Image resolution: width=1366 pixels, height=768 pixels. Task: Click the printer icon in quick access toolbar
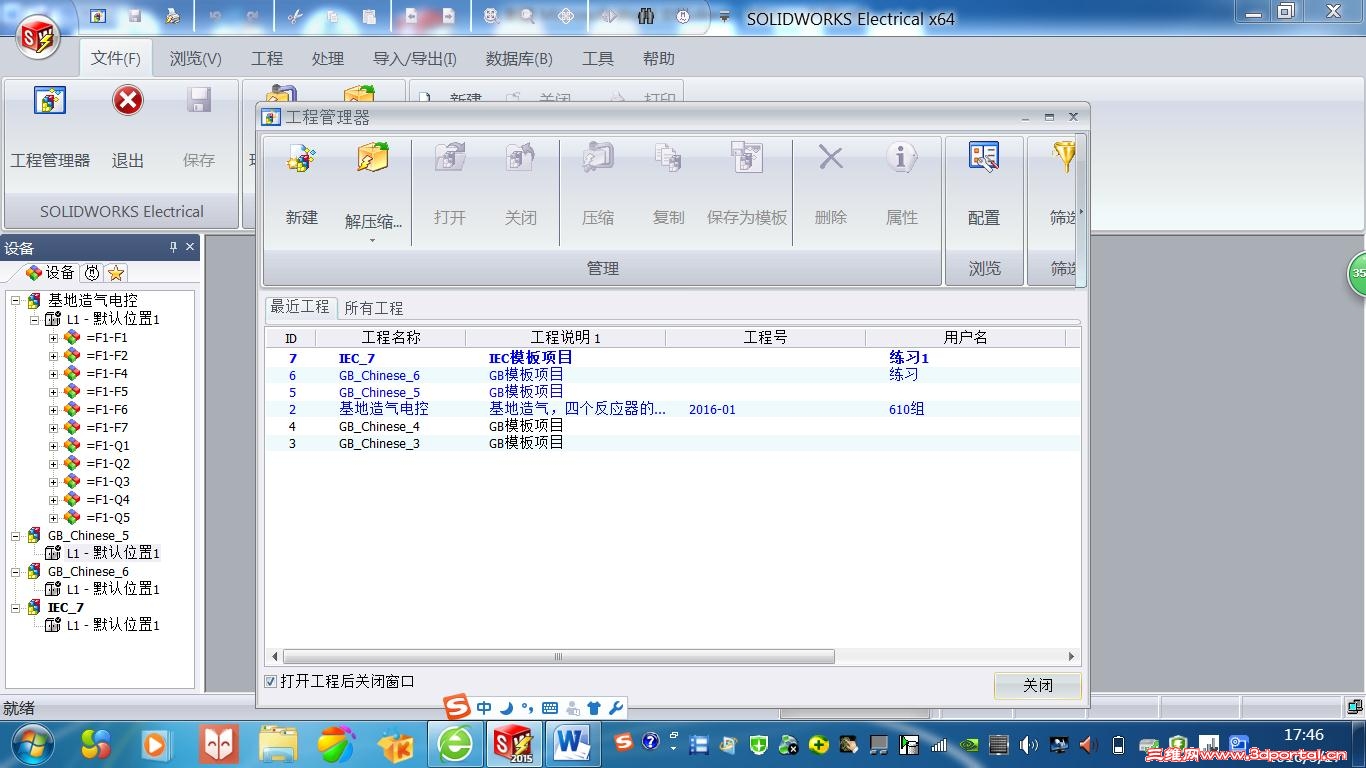pyautogui.click(x=172, y=16)
